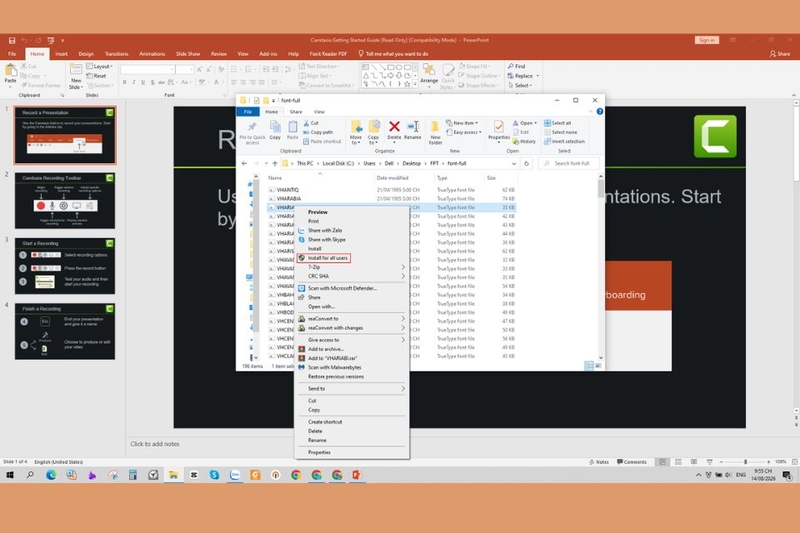The height and width of the screenshot is (533, 800).
Task: Click the Explorer Help question mark icon
Action: coord(600,112)
